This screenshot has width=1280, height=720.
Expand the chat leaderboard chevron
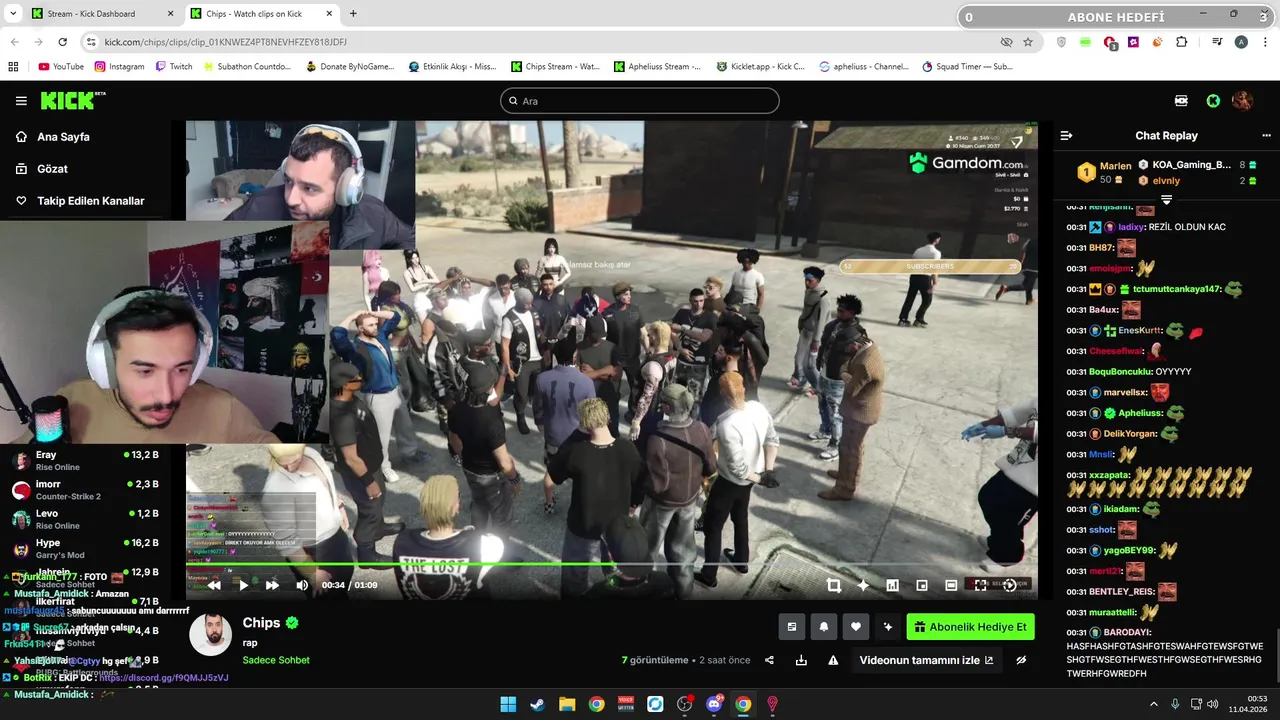(x=1166, y=200)
